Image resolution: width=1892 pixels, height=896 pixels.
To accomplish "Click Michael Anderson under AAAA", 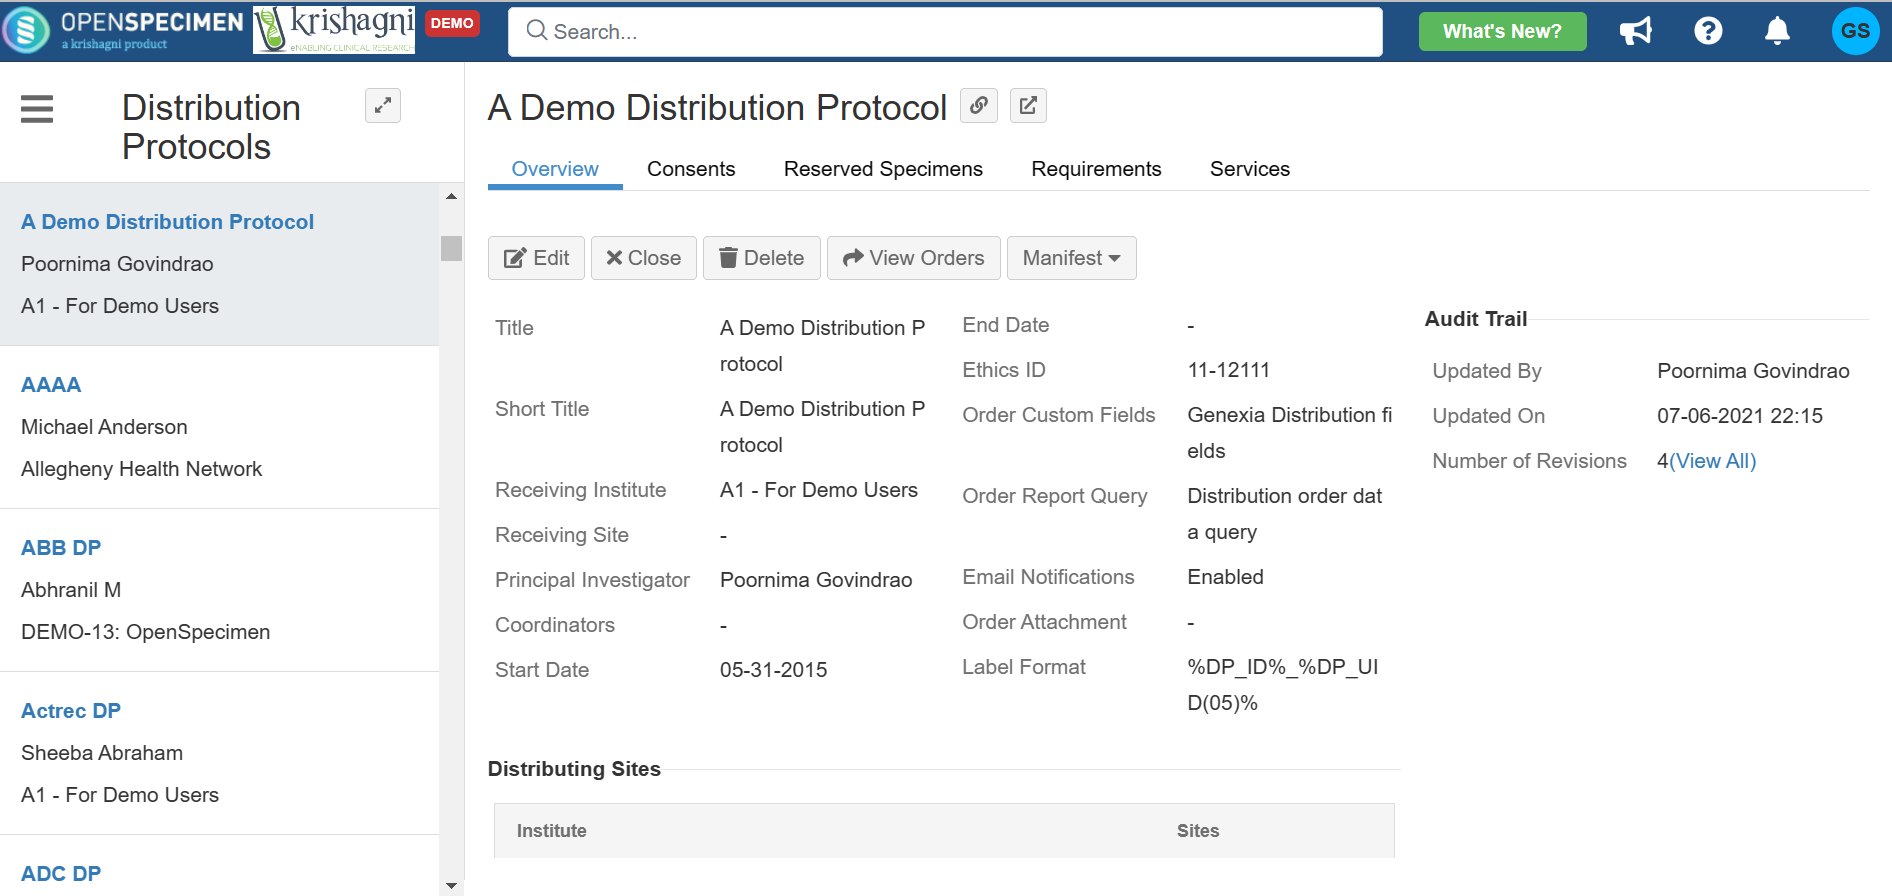I will pyautogui.click(x=104, y=427).
